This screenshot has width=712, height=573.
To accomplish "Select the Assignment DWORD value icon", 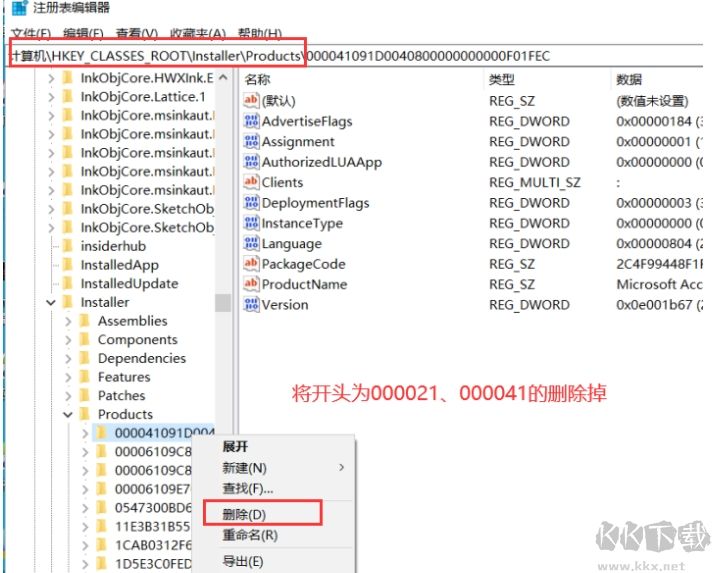I will tap(251, 141).
